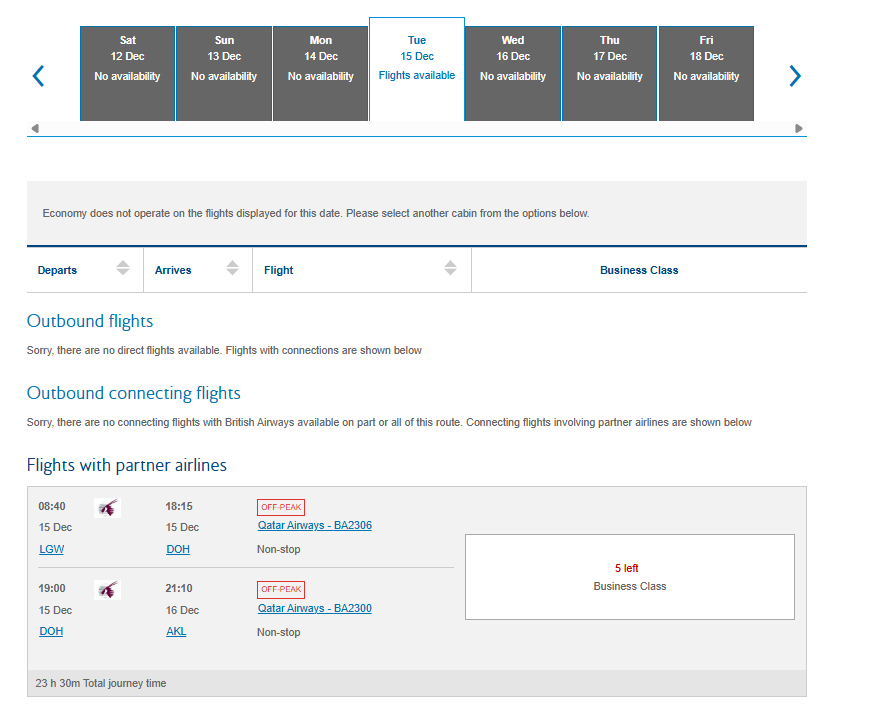This screenshot has width=882, height=717.
Task: Sort by Flight column arrows
Action: (x=450, y=268)
